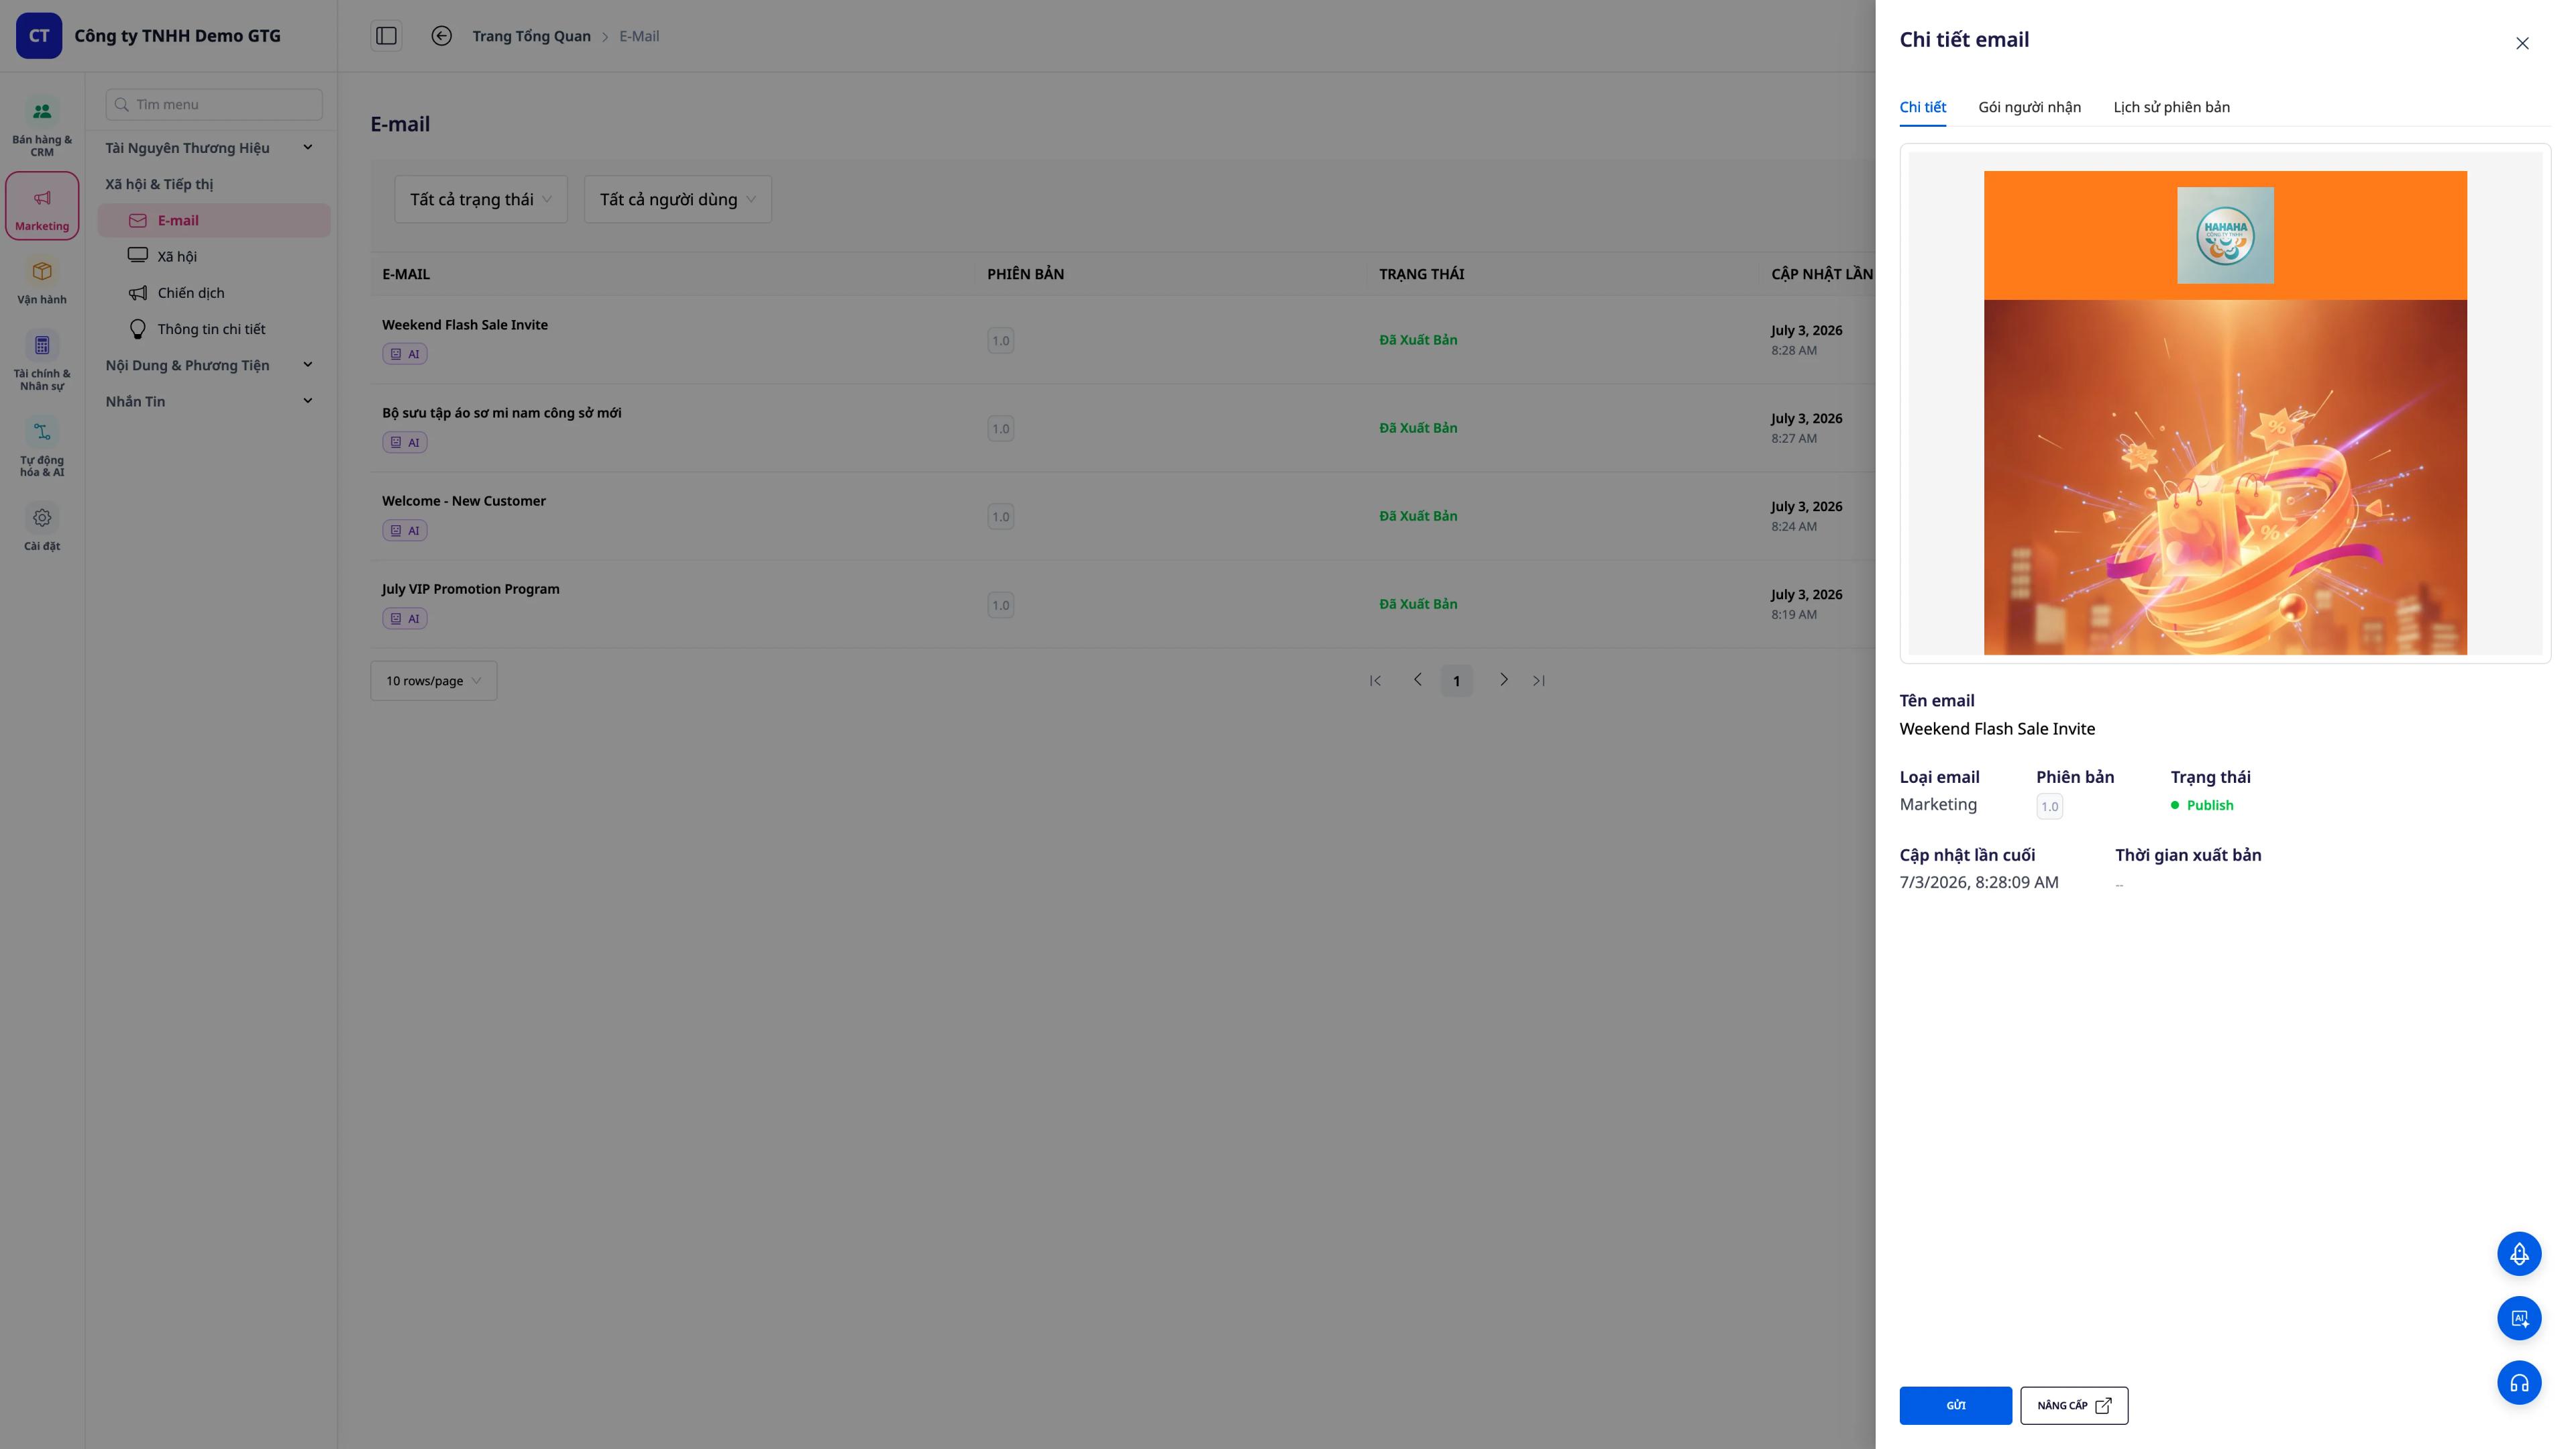Open the 10 rows/page dropdown
This screenshot has width=2576, height=1449.
click(x=434, y=681)
